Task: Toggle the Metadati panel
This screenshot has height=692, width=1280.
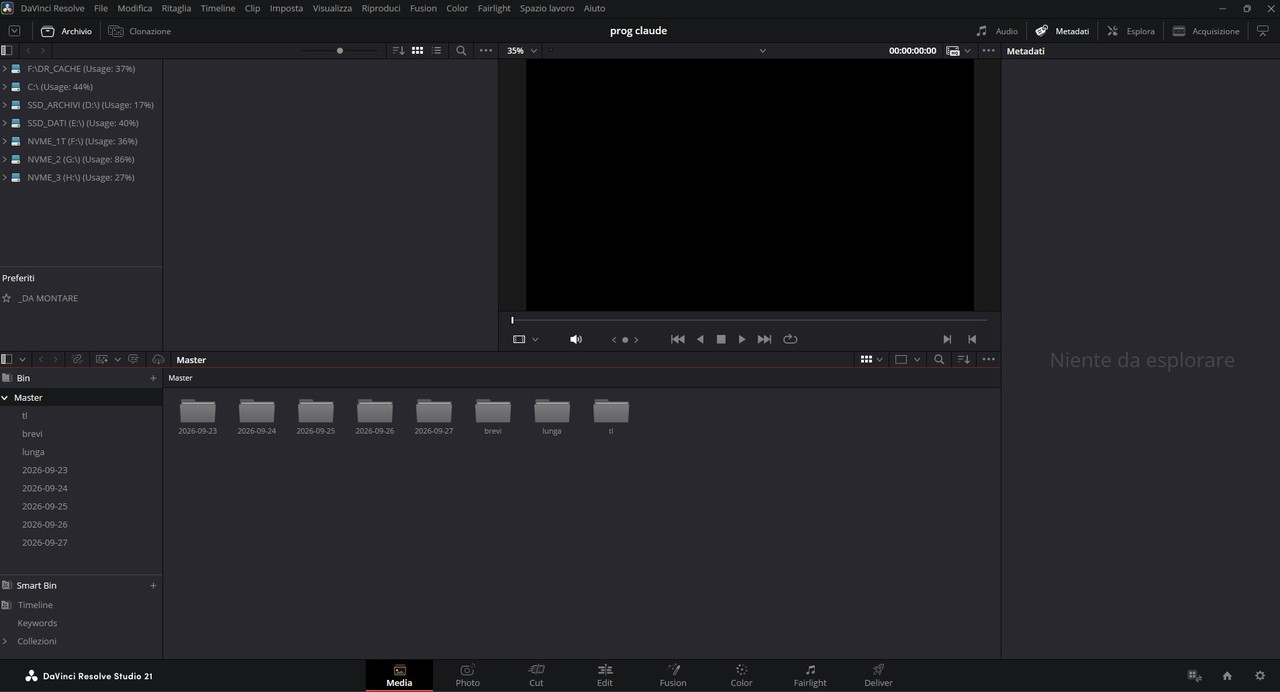Action: click(x=1062, y=31)
